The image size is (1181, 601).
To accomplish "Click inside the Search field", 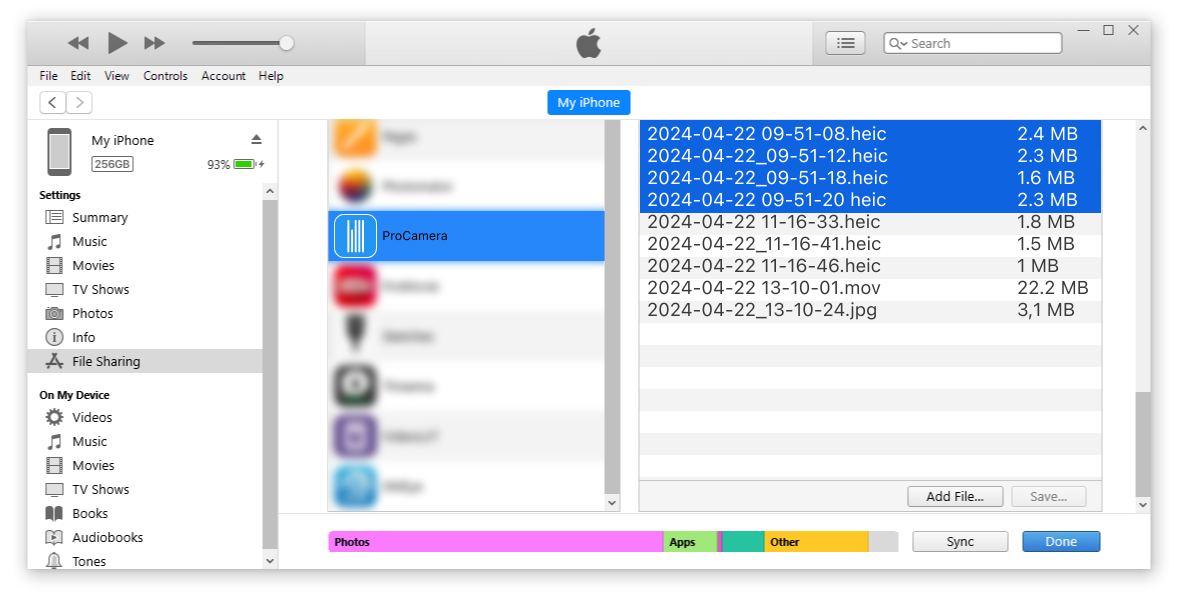I will point(980,43).
